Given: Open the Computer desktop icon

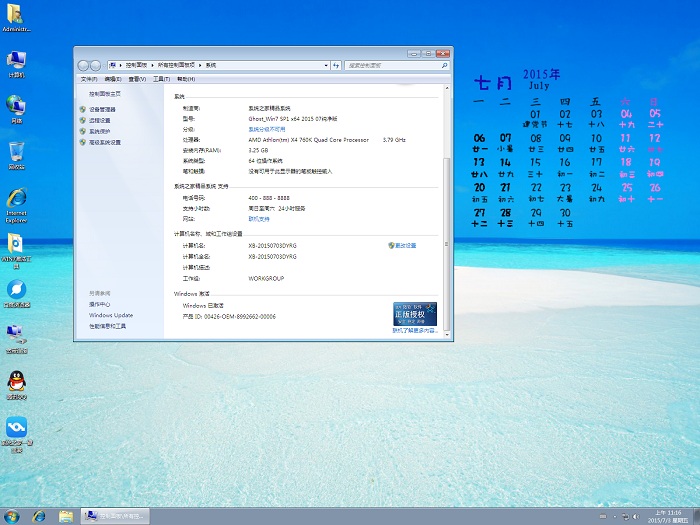Looking at the screenshot, I should pos(16,61).
